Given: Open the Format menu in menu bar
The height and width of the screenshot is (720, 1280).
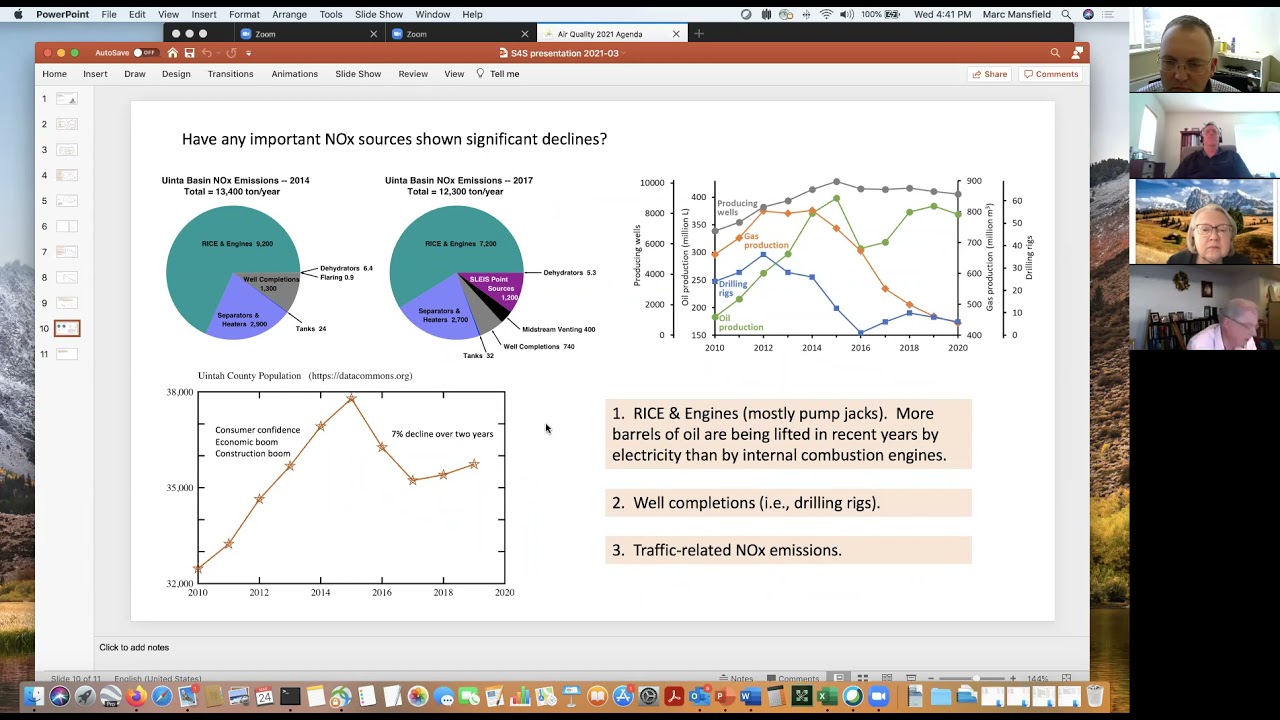Looking at the screenshot, I should pyautogui.click(x=244, y=15).
